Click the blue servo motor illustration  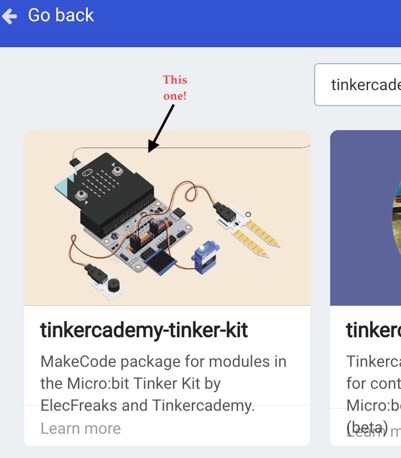tap(205, 257)
